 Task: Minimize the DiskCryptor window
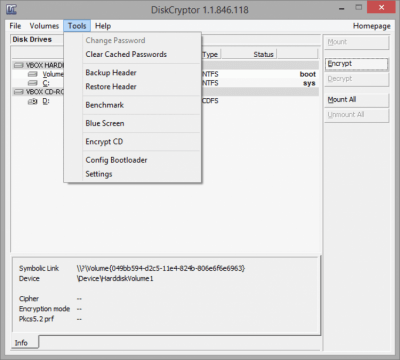(341, 9)
